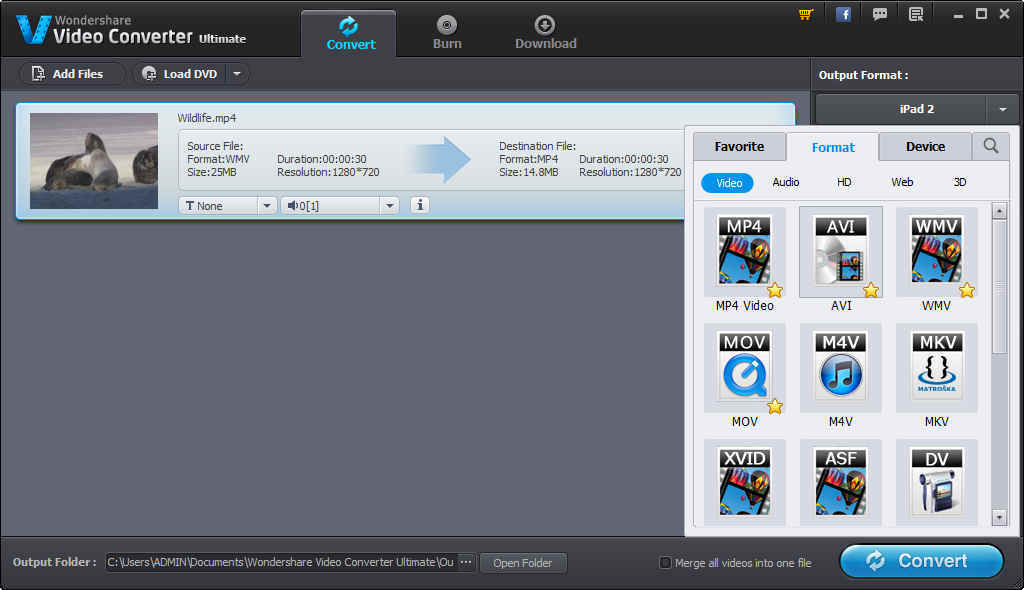Open the shopping cart in the title bar

coord(805,14)
